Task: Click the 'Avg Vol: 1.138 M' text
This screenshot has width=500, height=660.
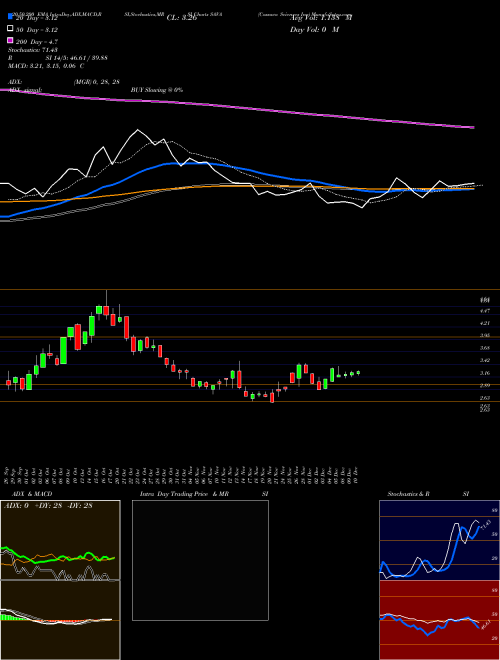Action: pyautogui.click(x=321, y=18)
